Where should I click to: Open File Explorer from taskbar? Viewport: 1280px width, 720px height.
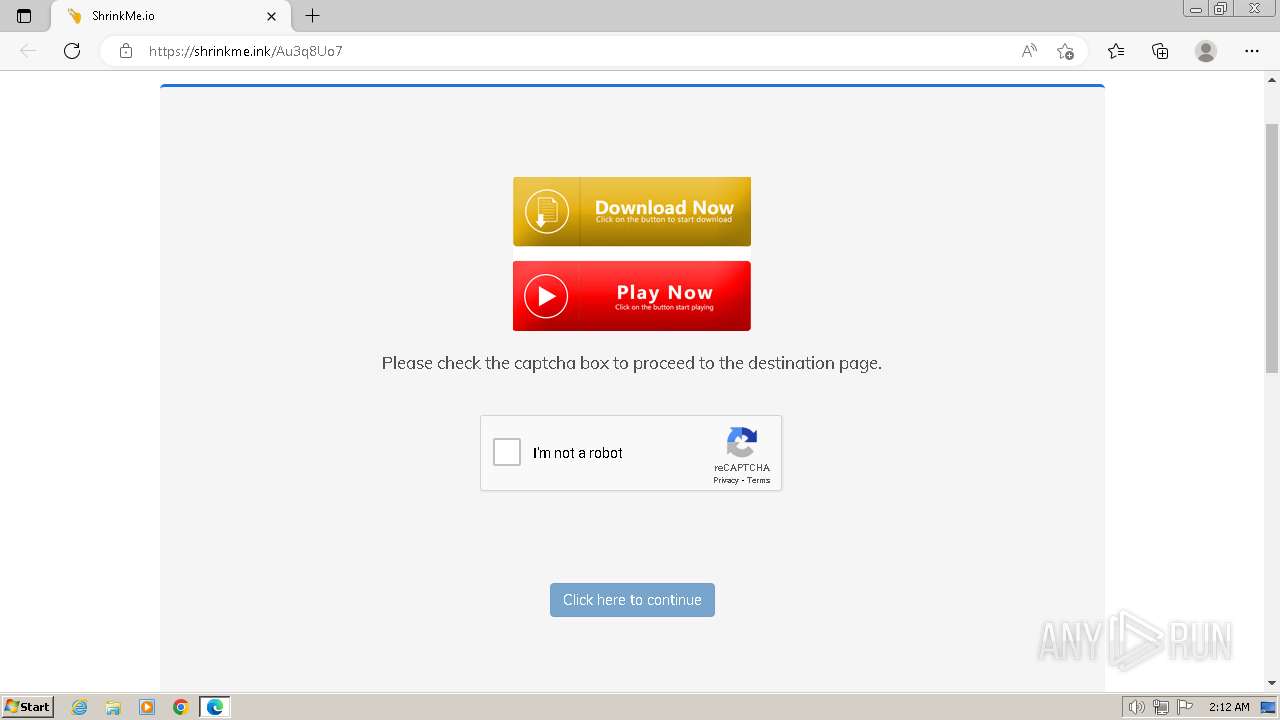click(113, 707)
